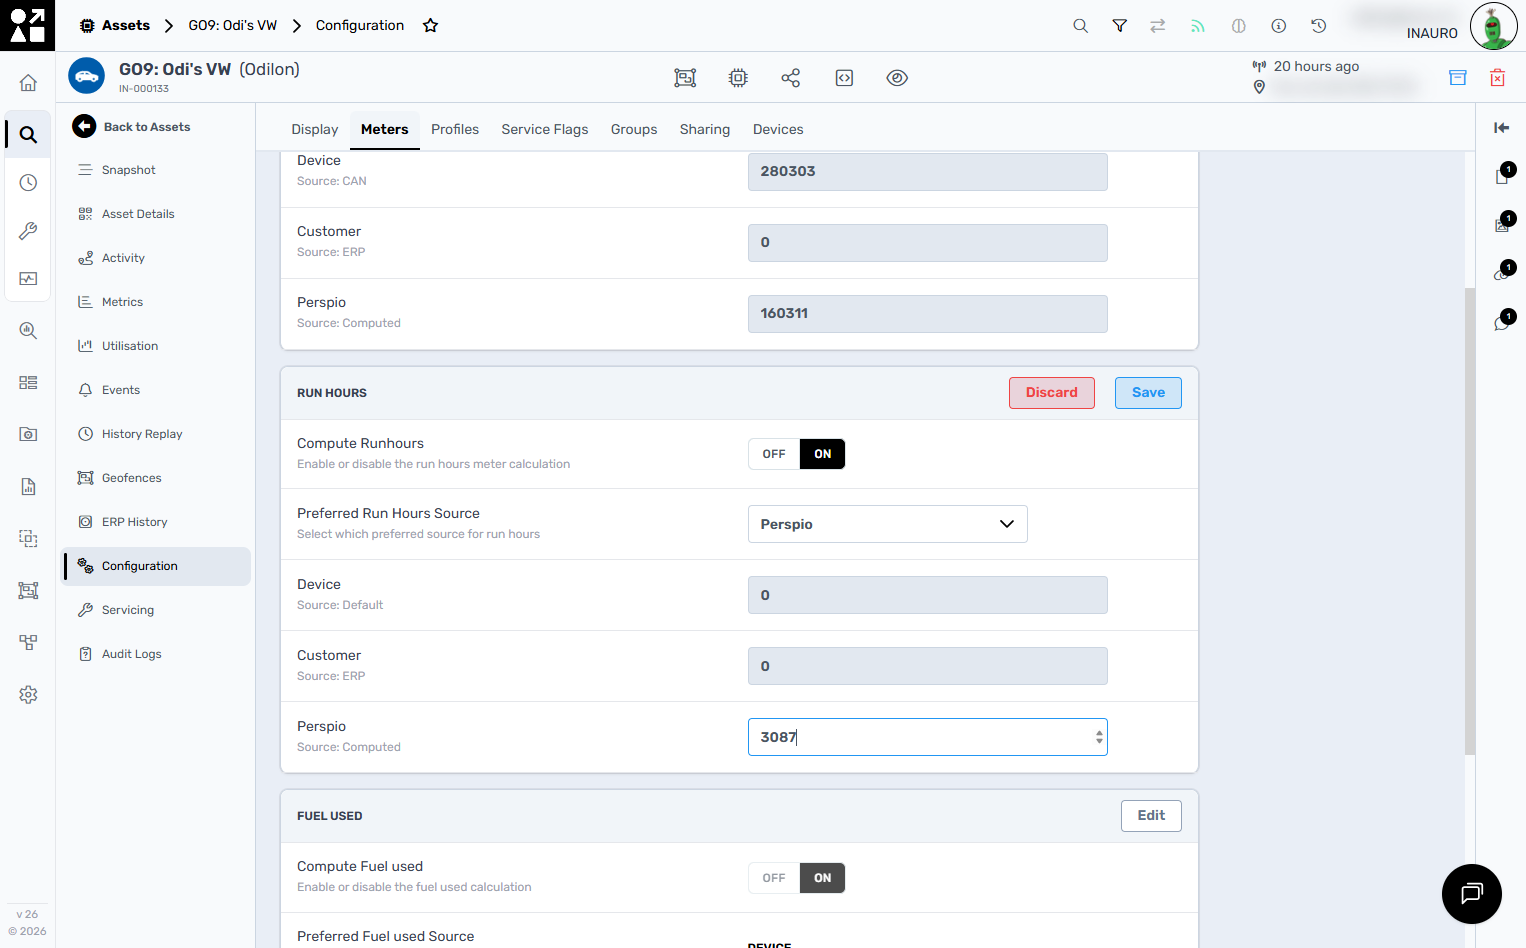Image resolution: width=1526 pixels, height=948 pixels.
Task: Switch Compute Fuel used to ON
Action: [x=822, y=878]
